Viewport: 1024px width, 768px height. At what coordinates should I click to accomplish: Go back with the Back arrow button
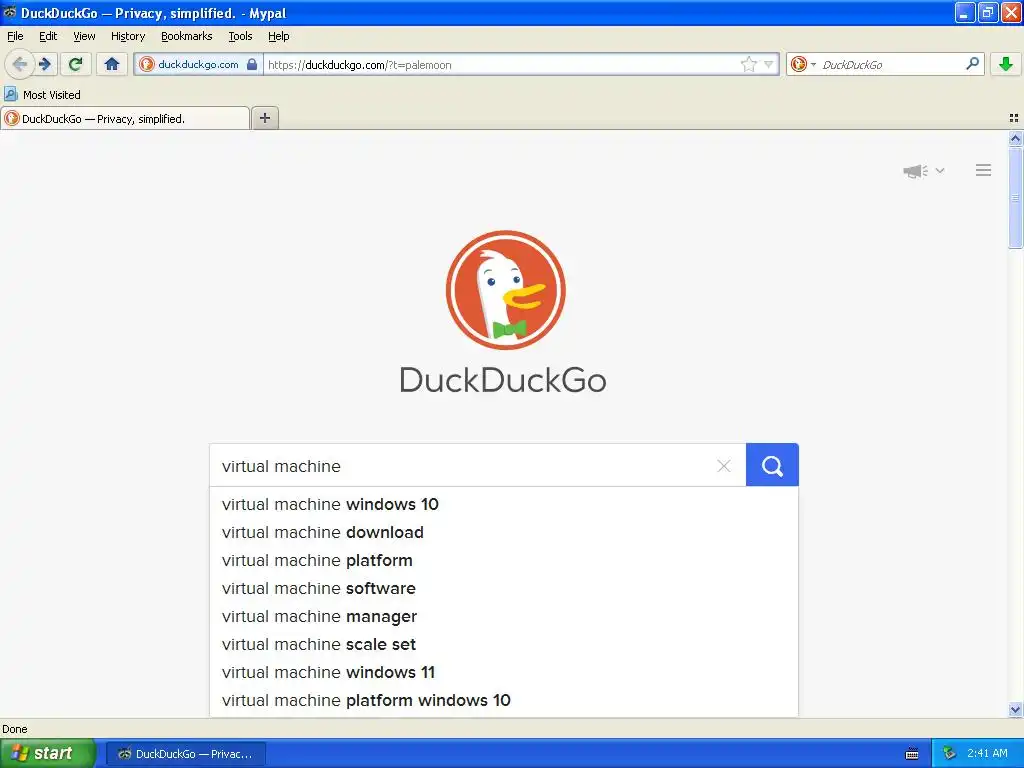coord(19,64)
